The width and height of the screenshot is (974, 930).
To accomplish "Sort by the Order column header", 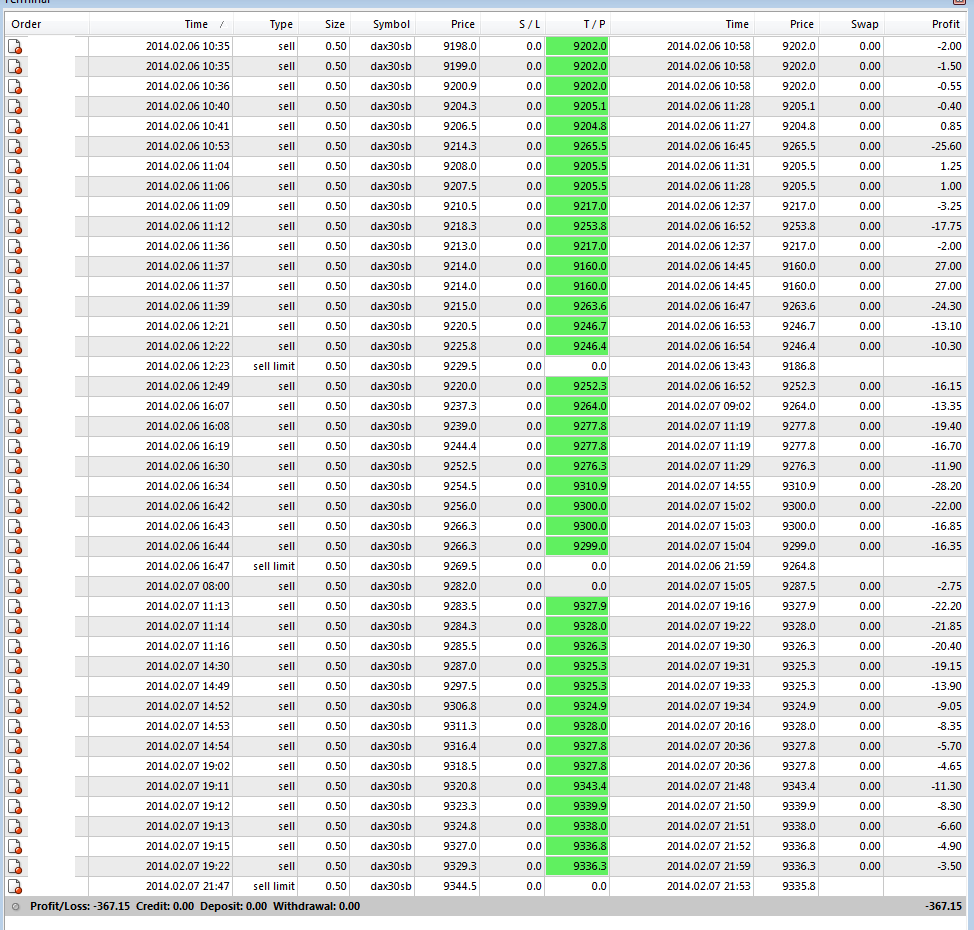I will pos(27,24).
